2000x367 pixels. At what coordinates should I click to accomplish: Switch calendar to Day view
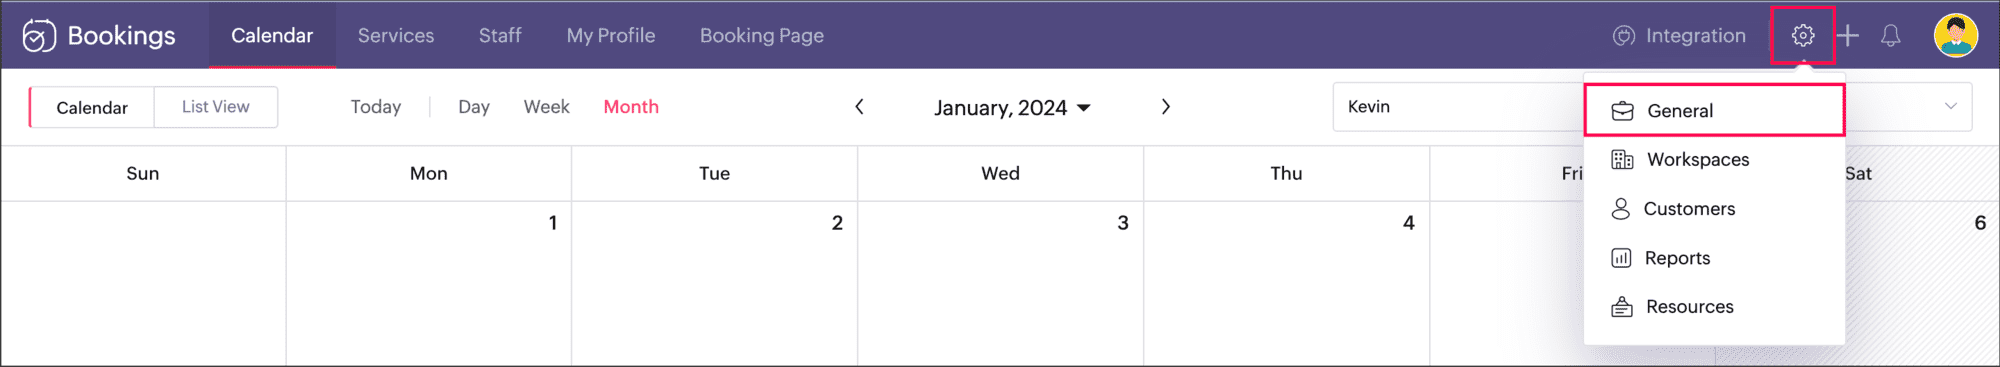click(474, 107)
